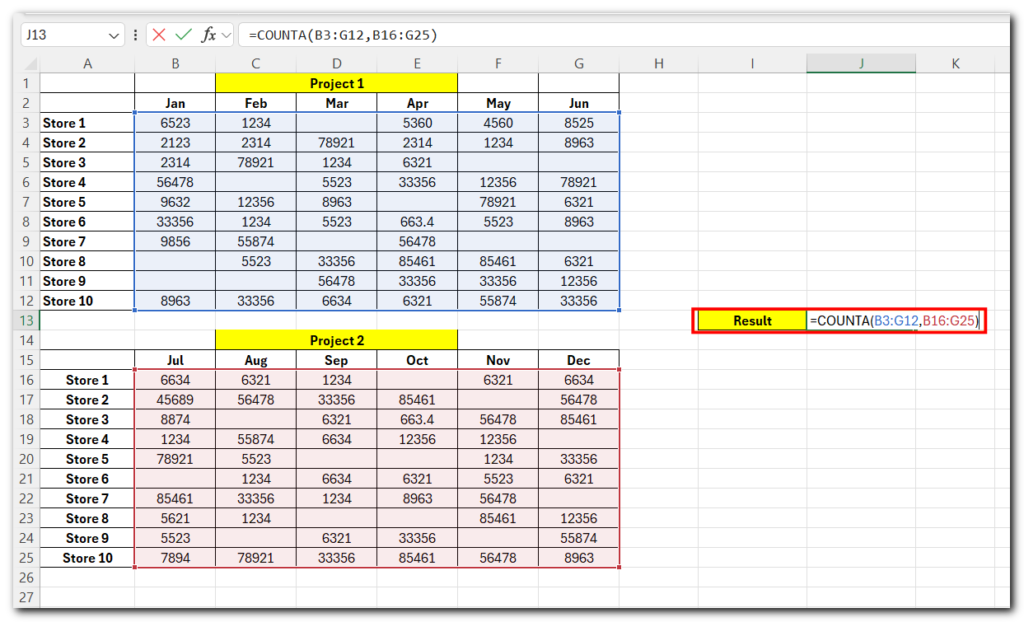Image resolution: width=1024 pixels, height=622 pixels.
Task: Click the Project 1 merged heading cell
Action: (336, 84)
